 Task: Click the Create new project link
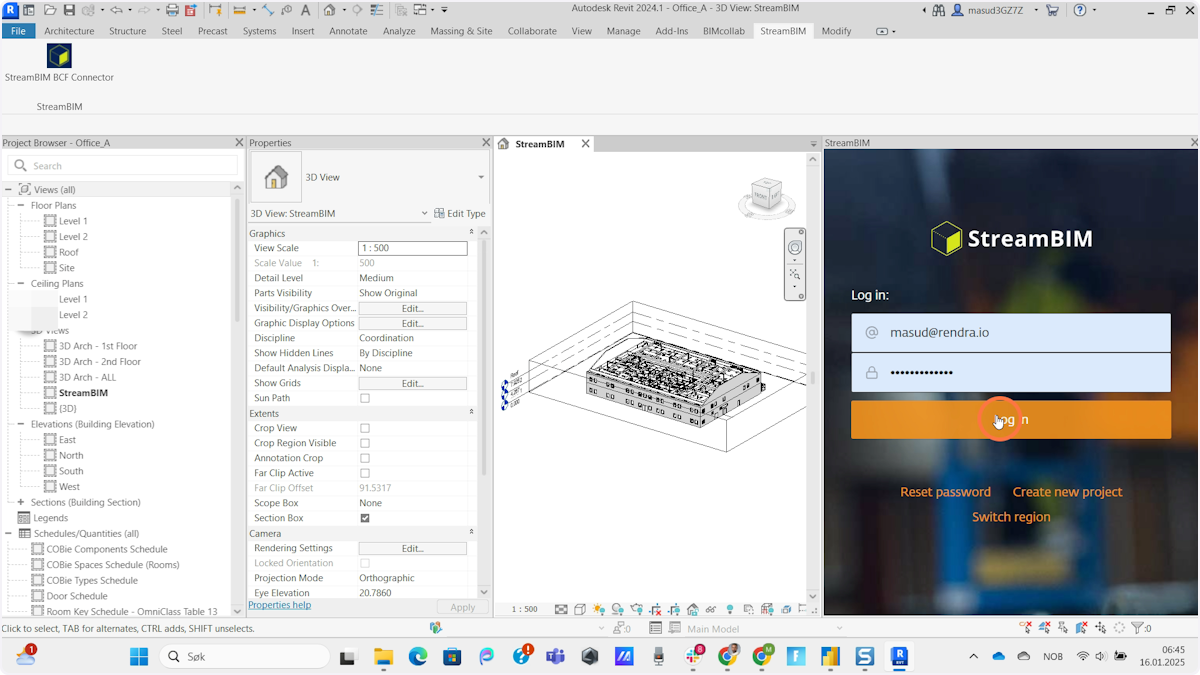click(1067, 492)
